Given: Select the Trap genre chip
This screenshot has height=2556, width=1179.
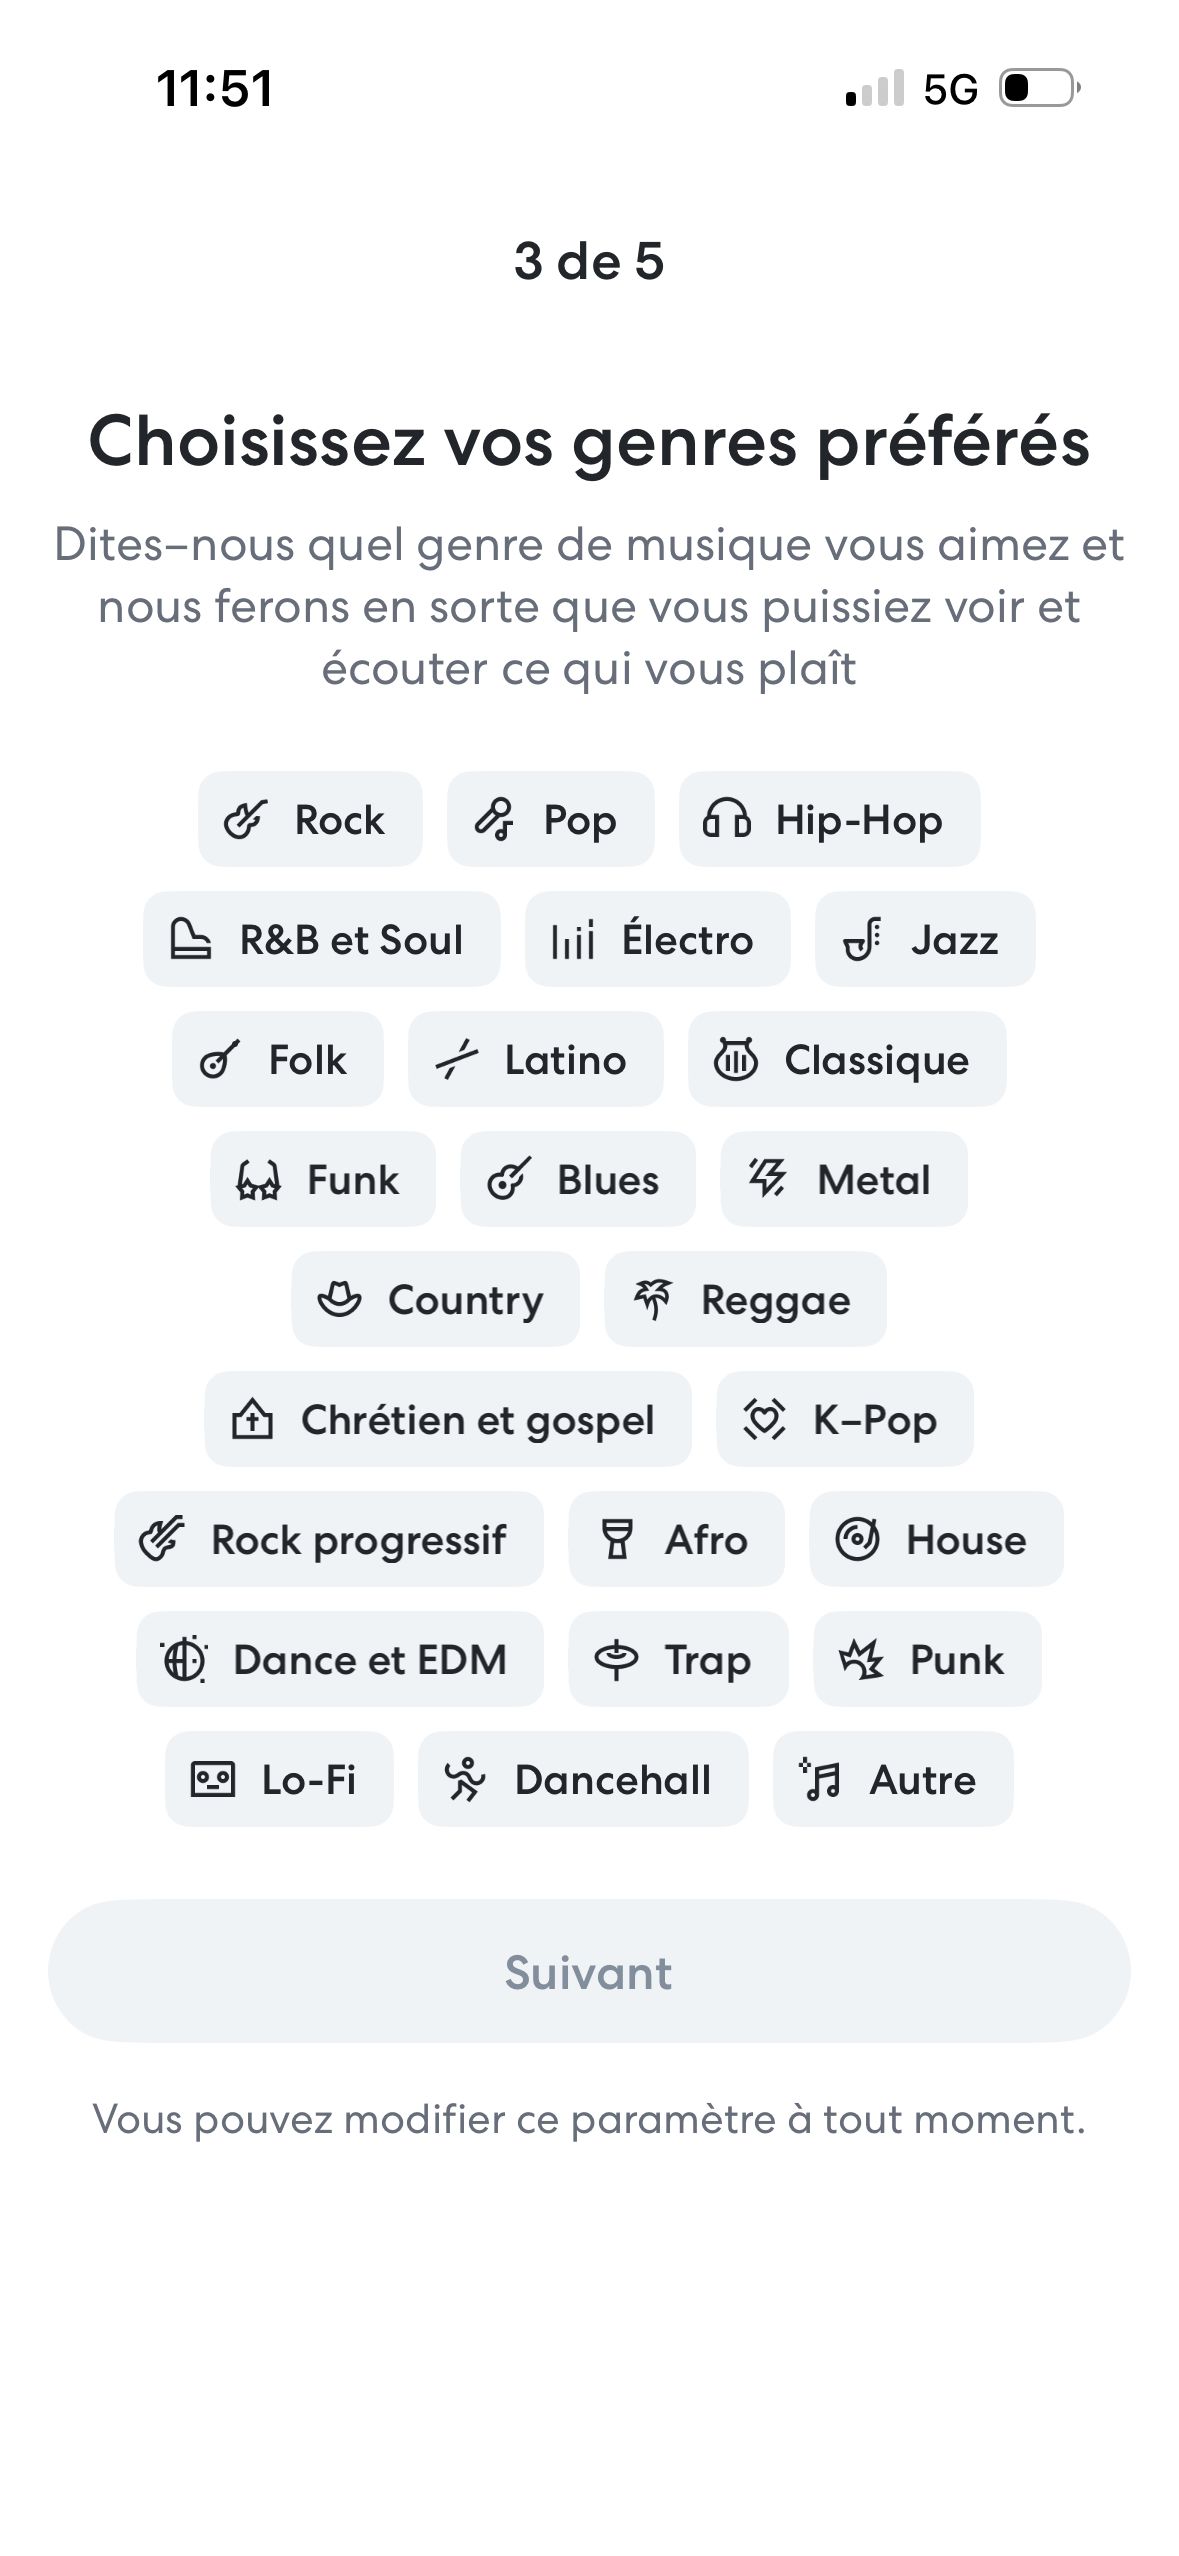Looking at the screenshot, I should [677, 1659].
